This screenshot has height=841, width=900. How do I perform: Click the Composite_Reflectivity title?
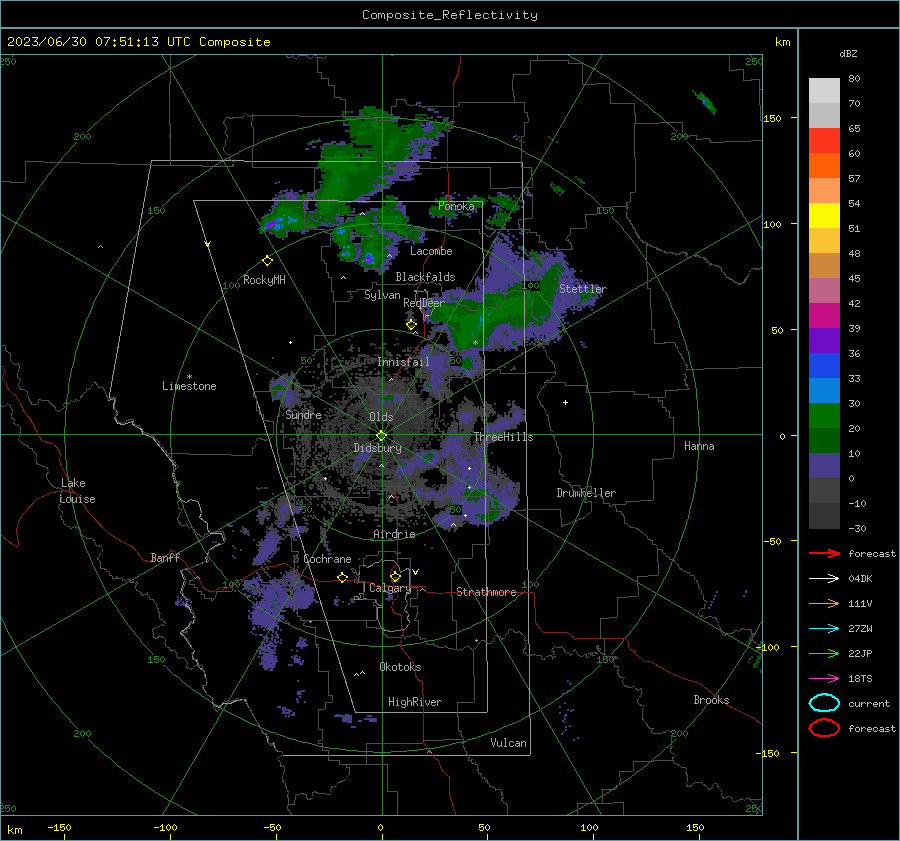(x=450, y=15)
